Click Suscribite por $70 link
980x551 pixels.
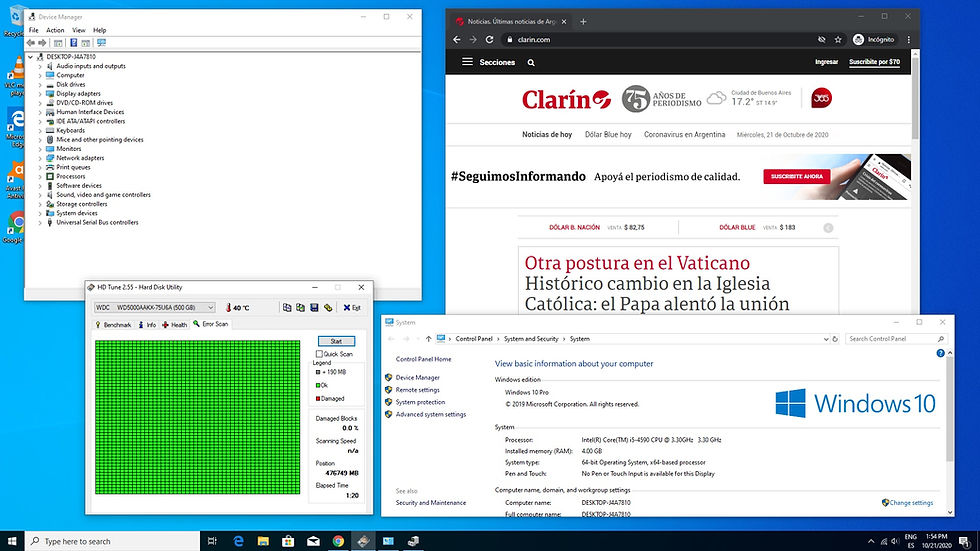874,62
